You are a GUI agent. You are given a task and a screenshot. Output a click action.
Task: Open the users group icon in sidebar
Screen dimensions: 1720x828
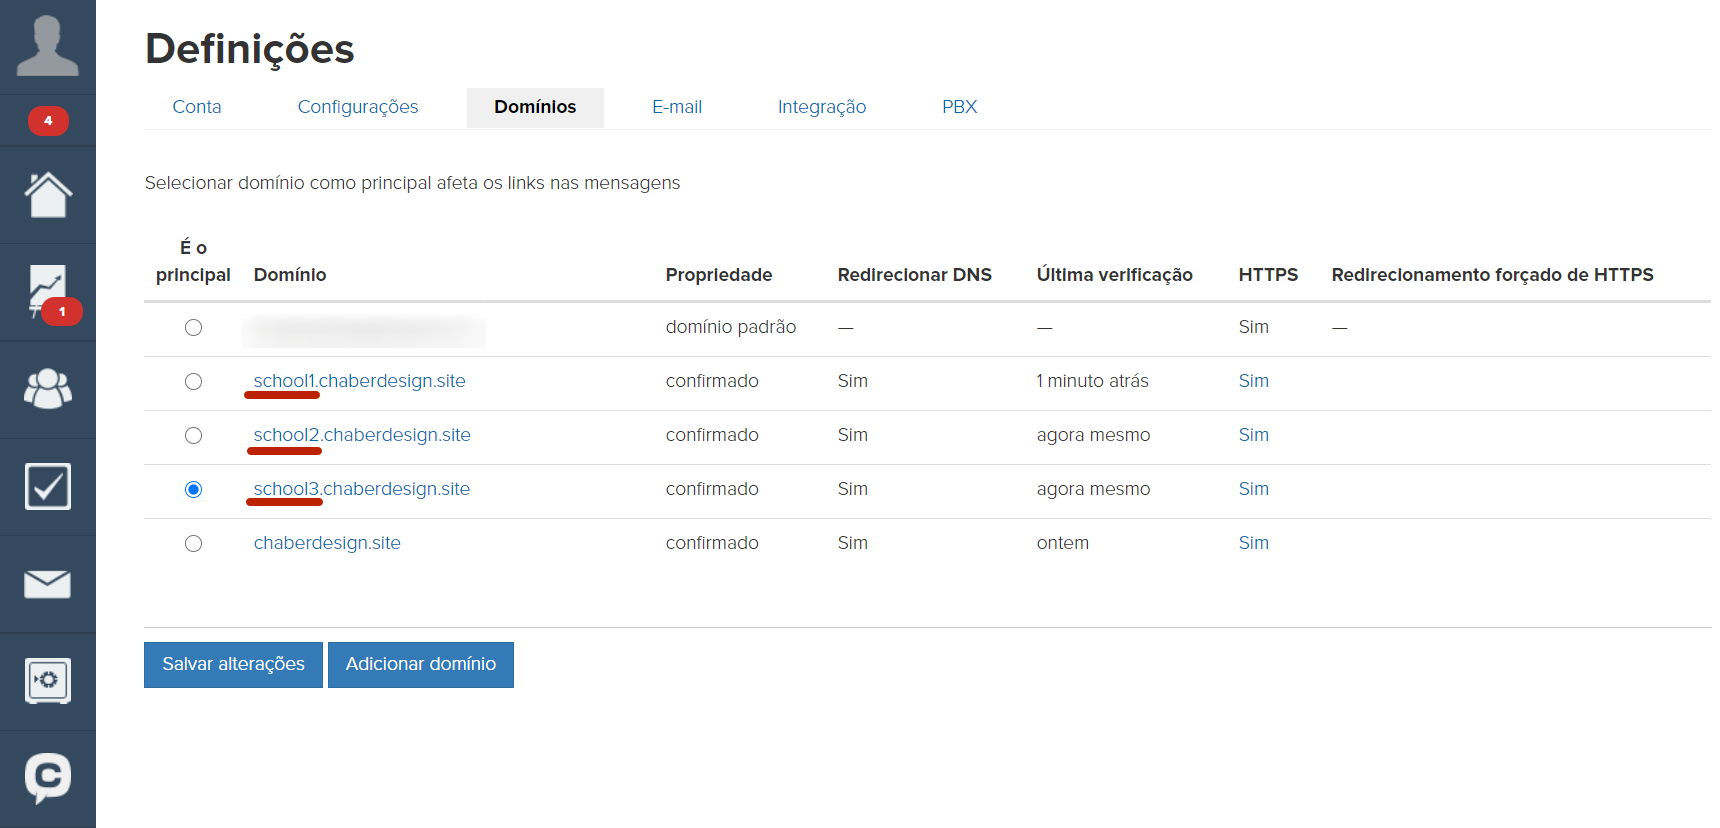tap(48, 389)
